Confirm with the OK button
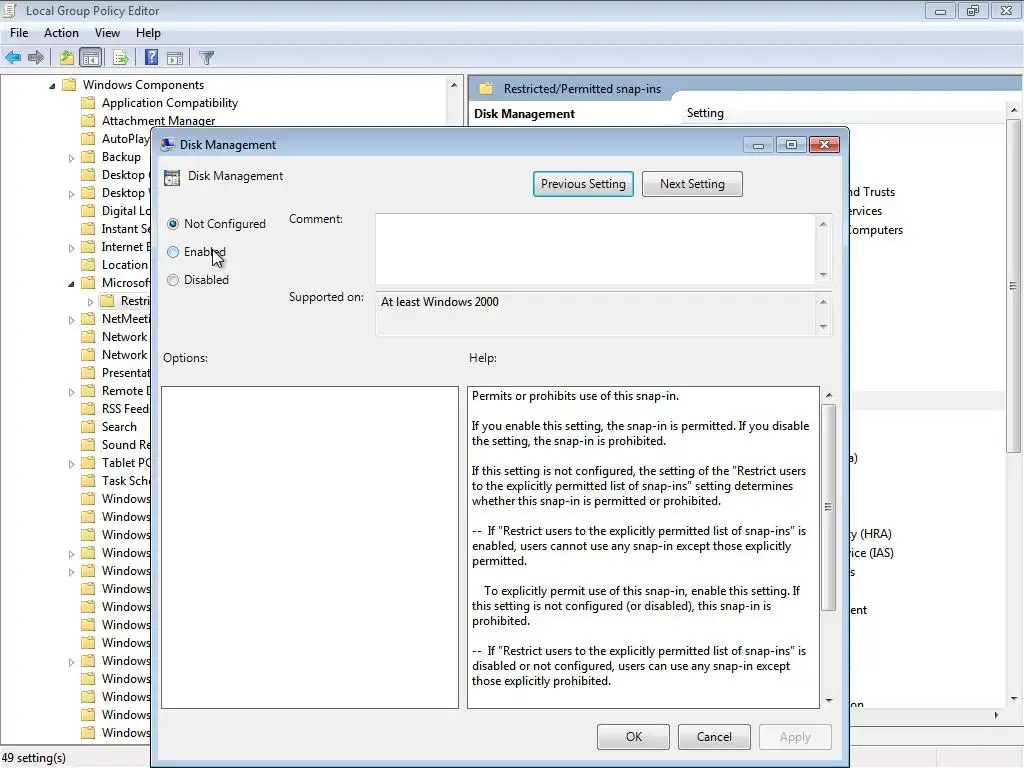 (x=633, y=737)
